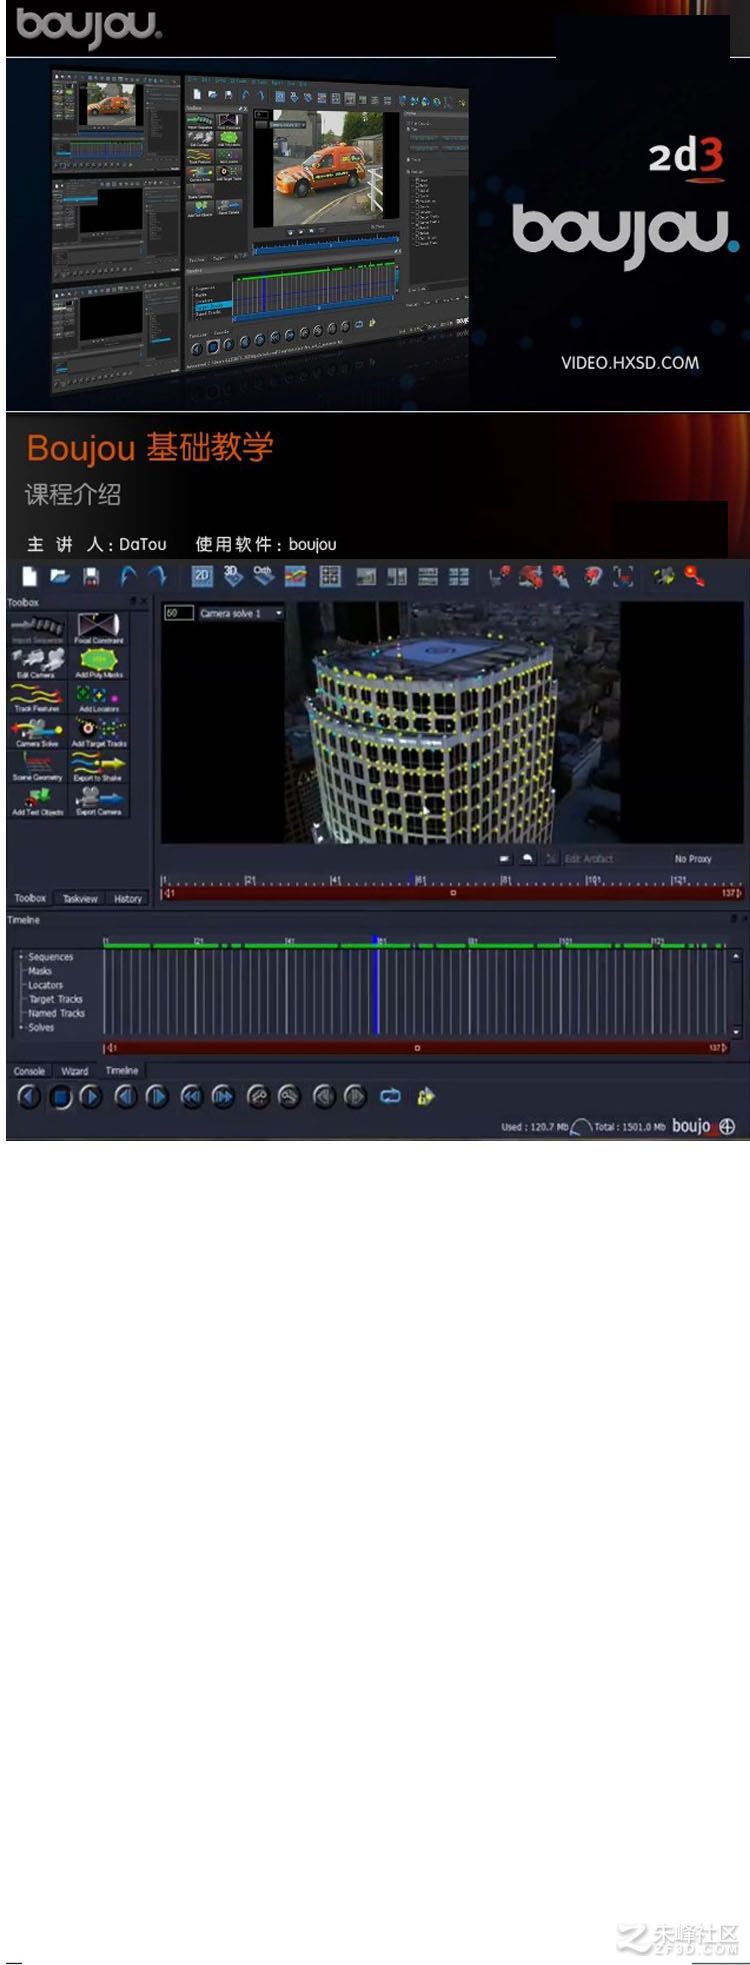Click the yellow padlock icon beside loop button
This screenshot has width=750, height=1965.
click(425, 1097)
